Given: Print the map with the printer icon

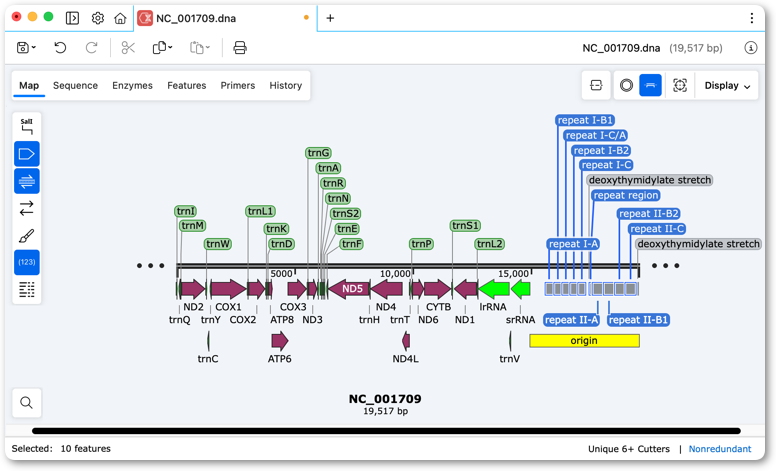Looking at the screenshot, I should click(240, 47).
